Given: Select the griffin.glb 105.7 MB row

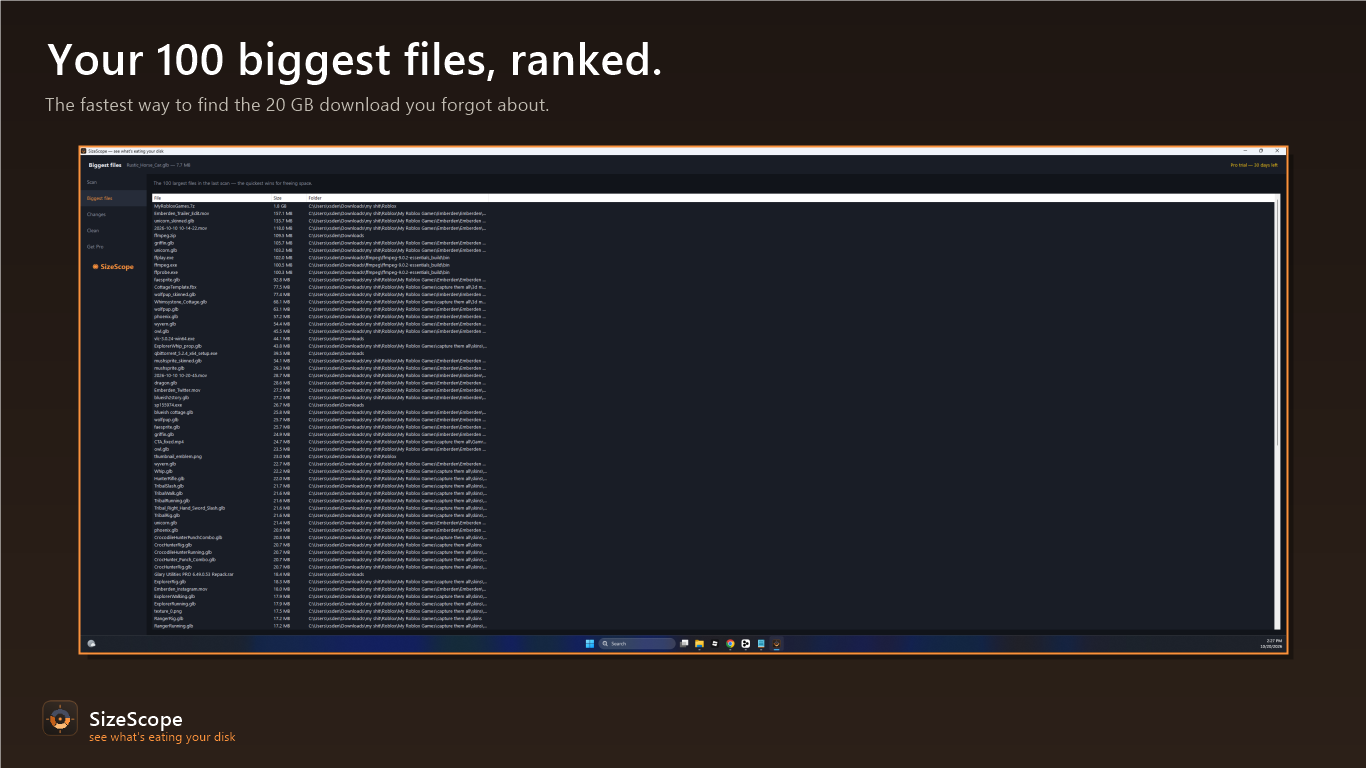Looking at the screenshot, I should pos(713,243).
